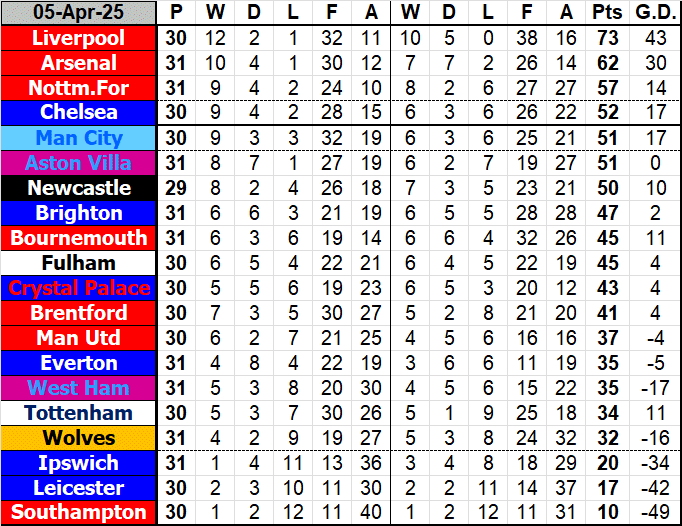682x526 pixels.
Task: Click the Aston Villa team cell
Action: tap(78, 163)
